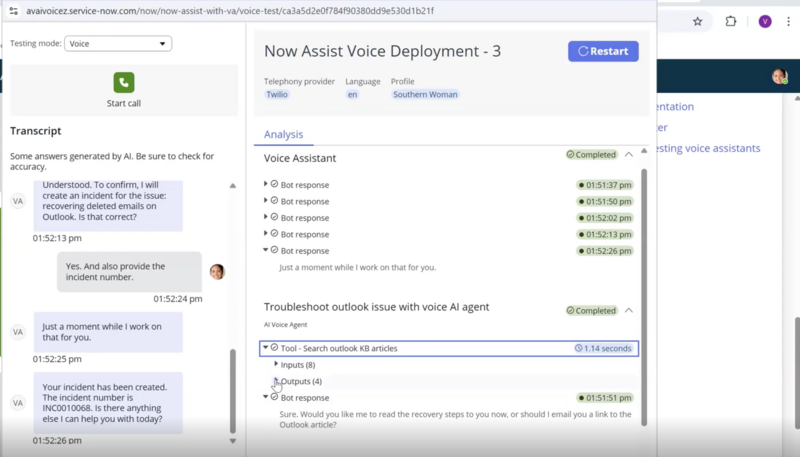Screen dimensions: 800x457
Task: Expand Inputs (8)
Action: pyautogui.click(x=276, y=364)
